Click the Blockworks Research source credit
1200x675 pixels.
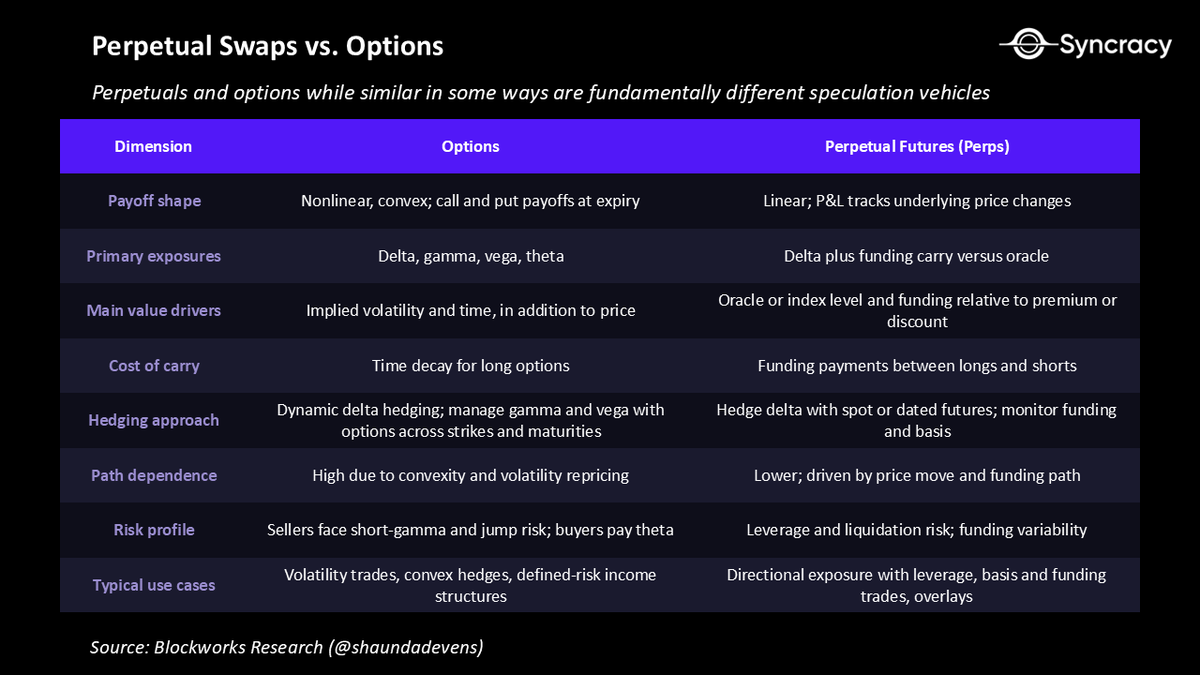point(287,647)
